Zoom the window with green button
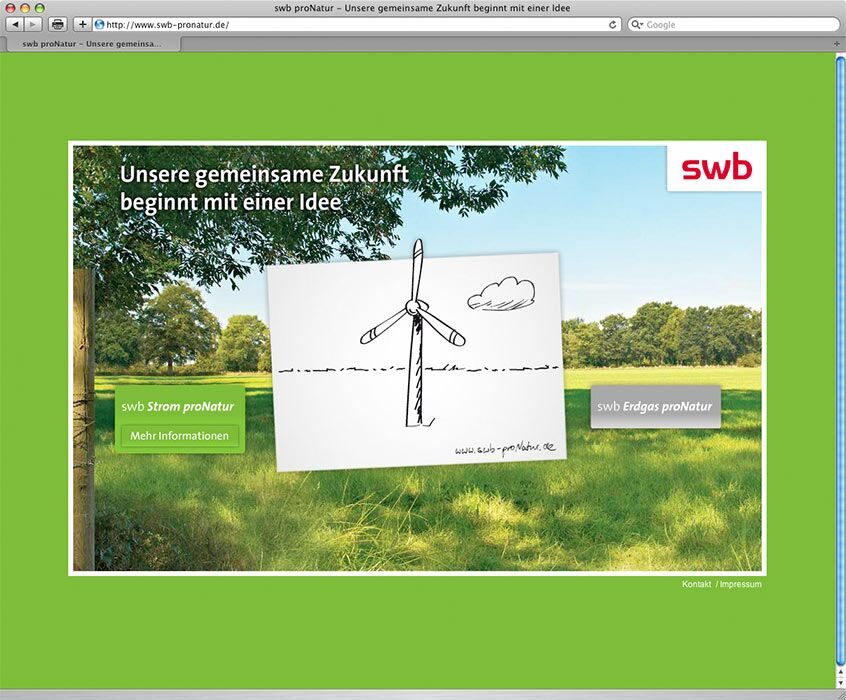846x700 pixels. point(39,8)
